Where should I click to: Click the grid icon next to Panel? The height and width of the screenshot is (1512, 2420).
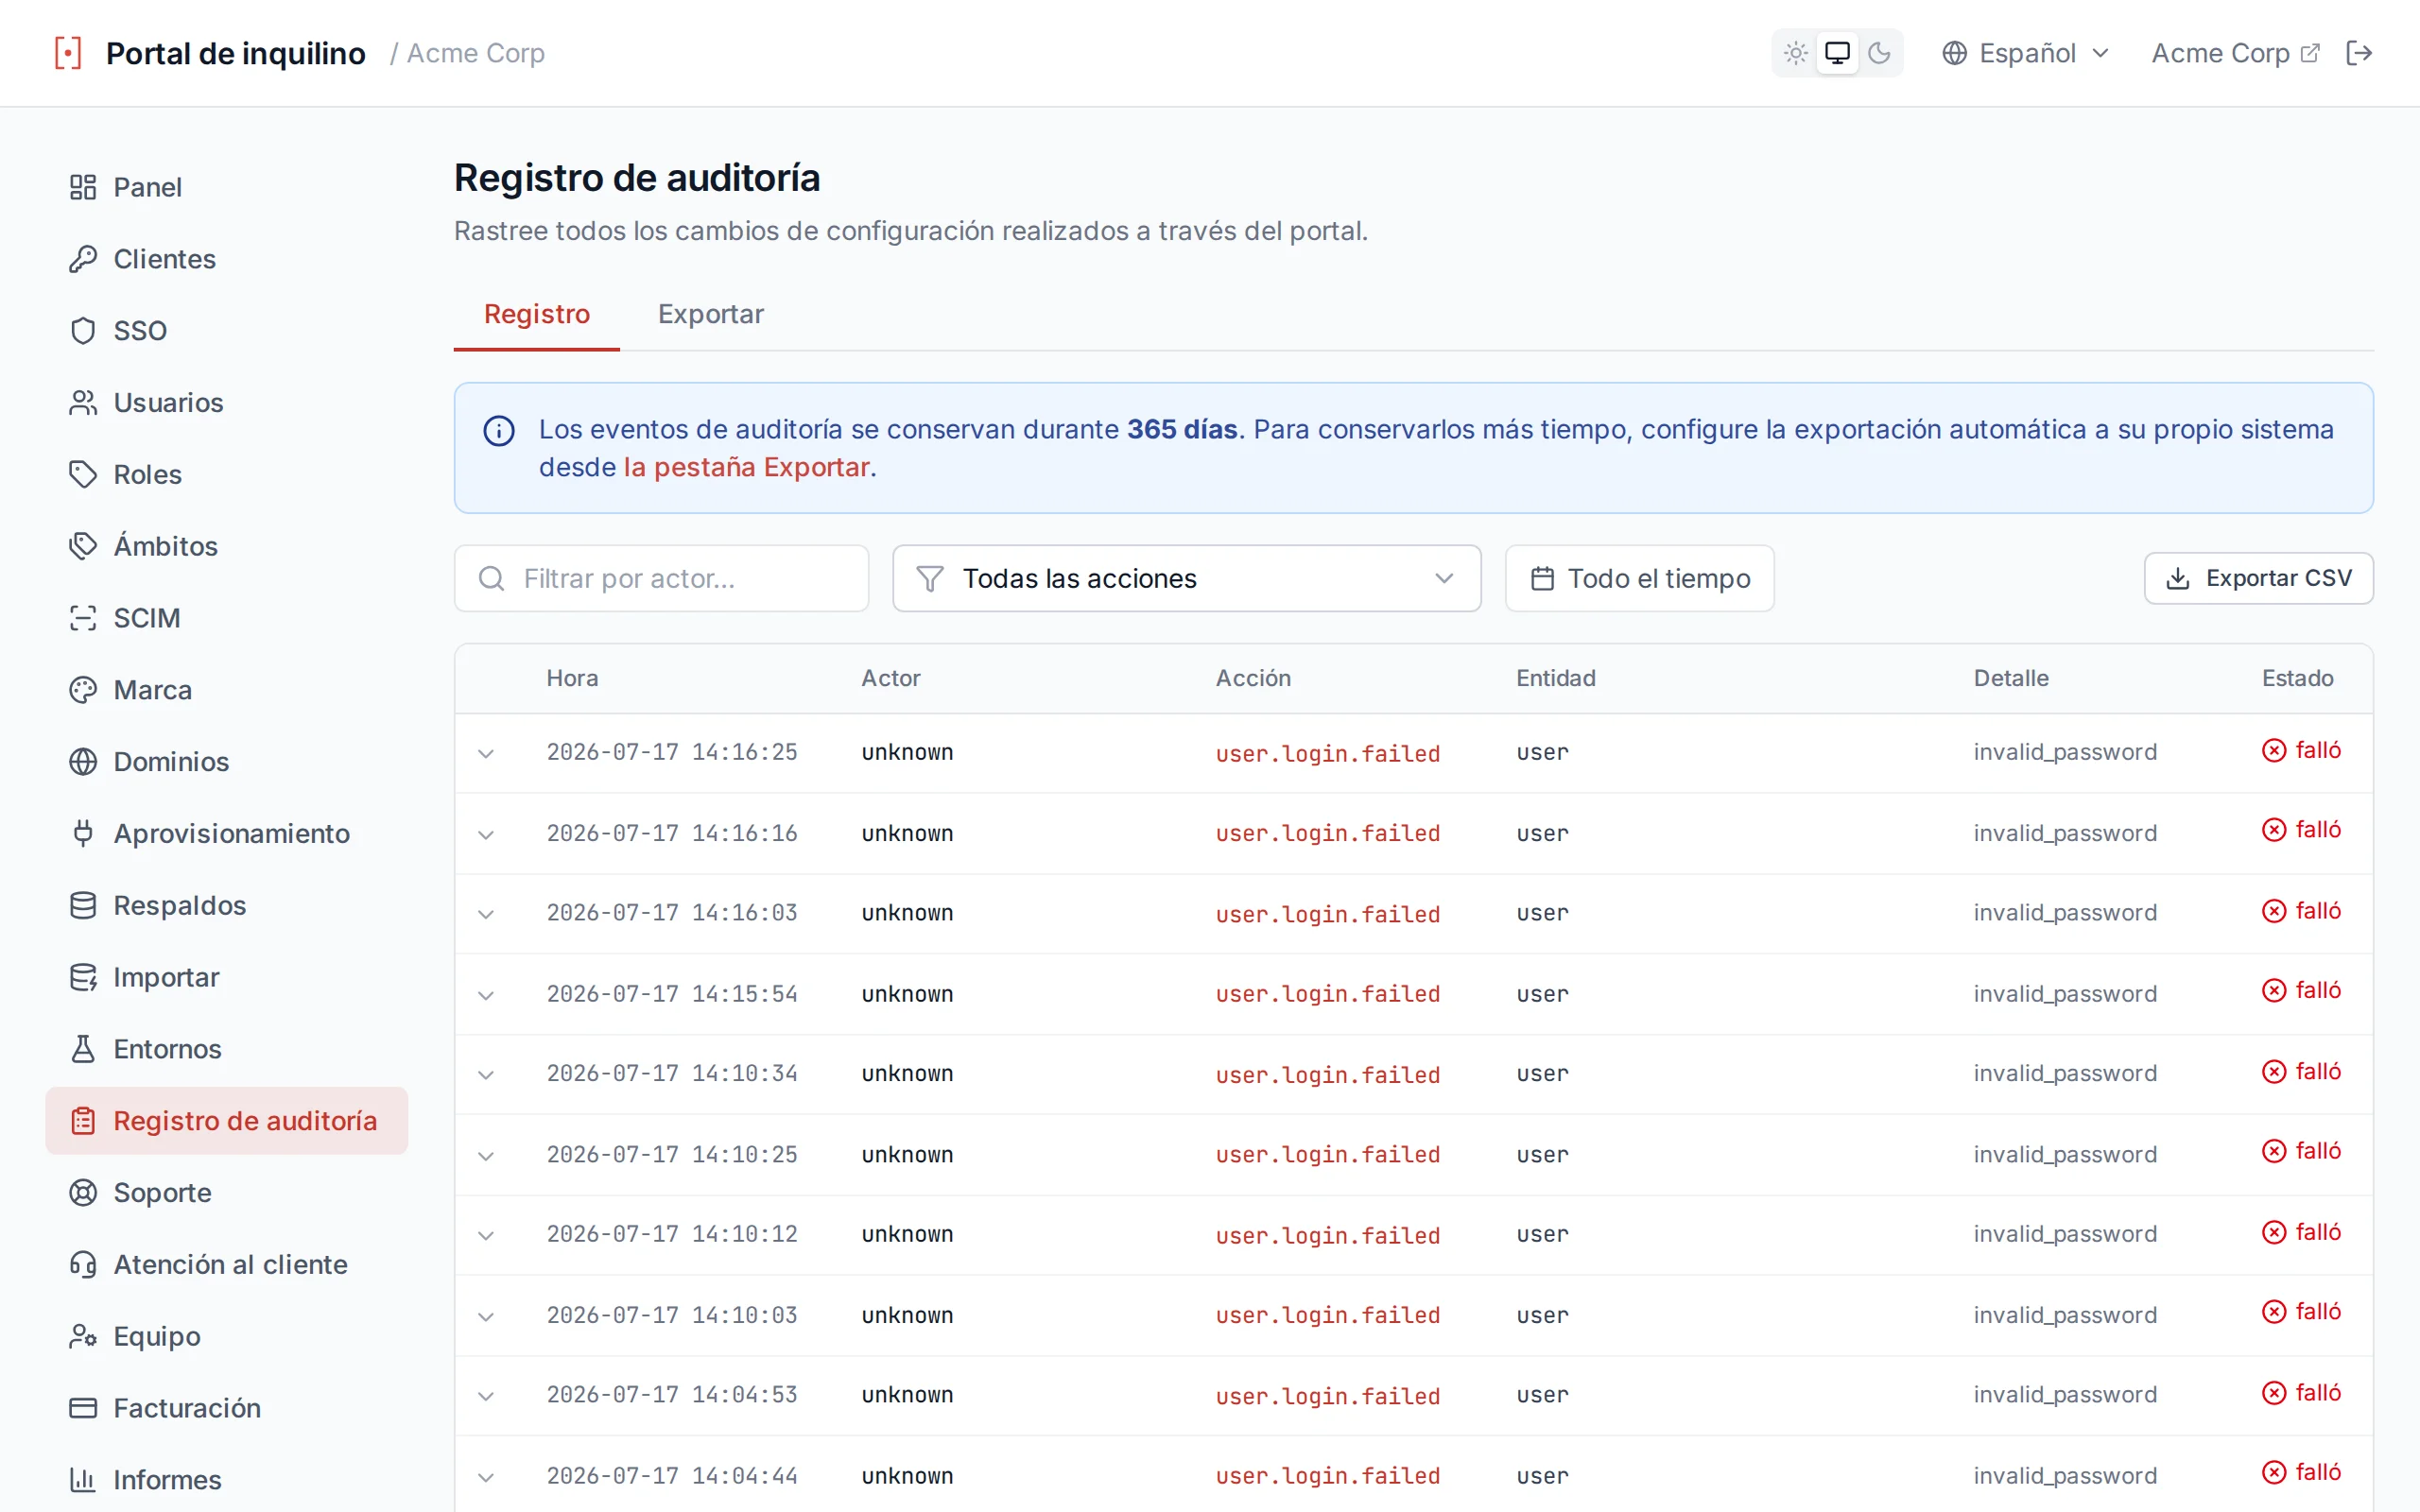click(83, 187)
